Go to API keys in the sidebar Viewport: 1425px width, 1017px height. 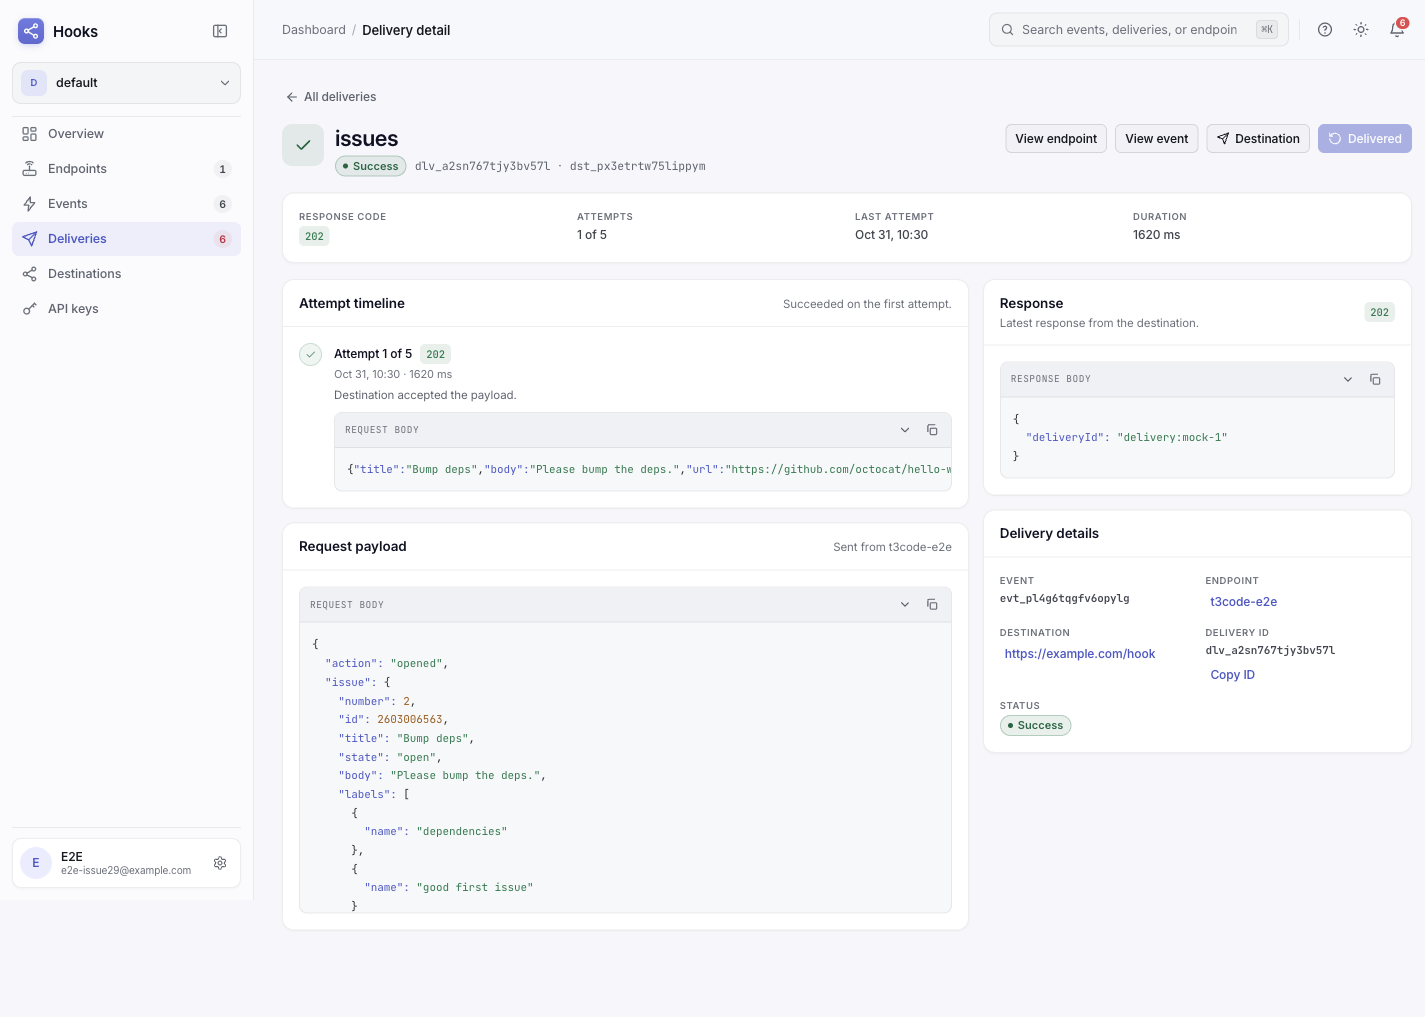coord(126,309)
